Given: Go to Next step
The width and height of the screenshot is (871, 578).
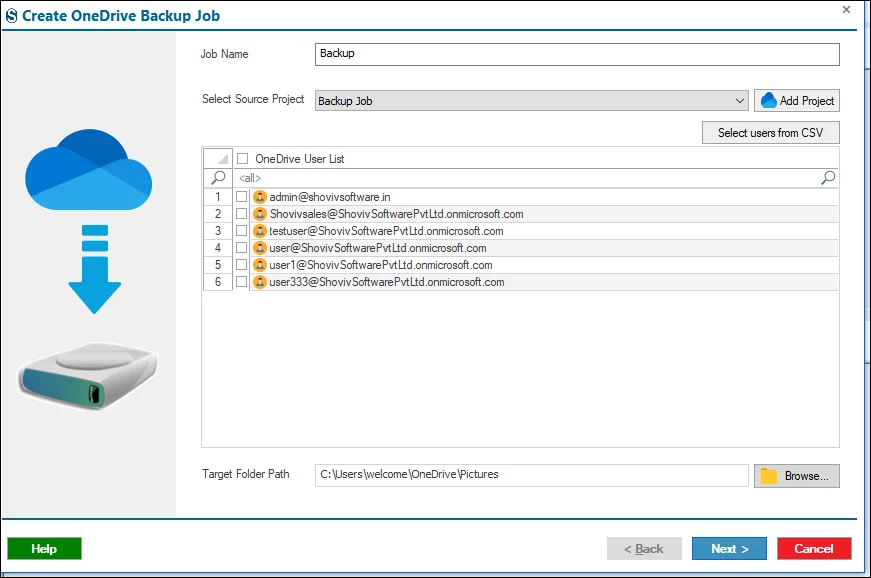Looking at the screenshot, I should click(729, 549).
